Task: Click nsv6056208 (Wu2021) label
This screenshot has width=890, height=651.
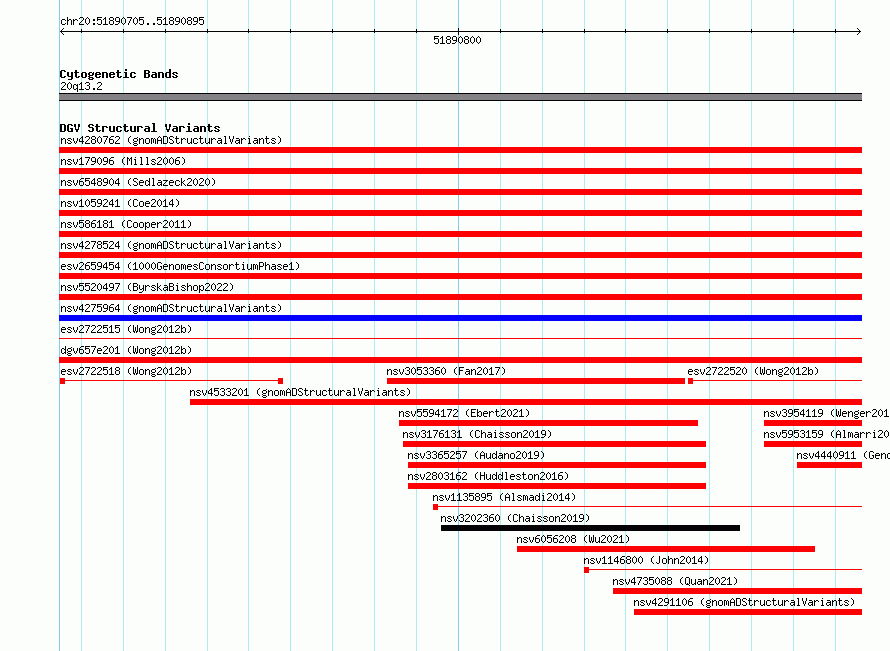Action: pyautogui.click(x=573, y=539)
